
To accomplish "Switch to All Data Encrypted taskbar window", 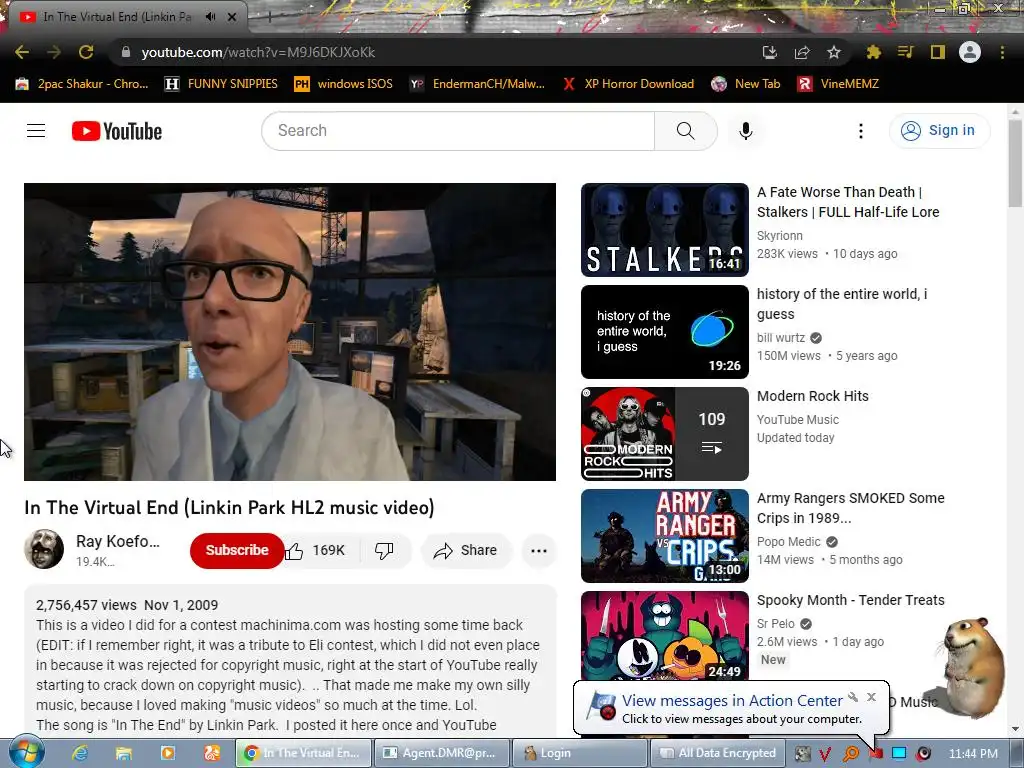I will (x=716, y=753).
